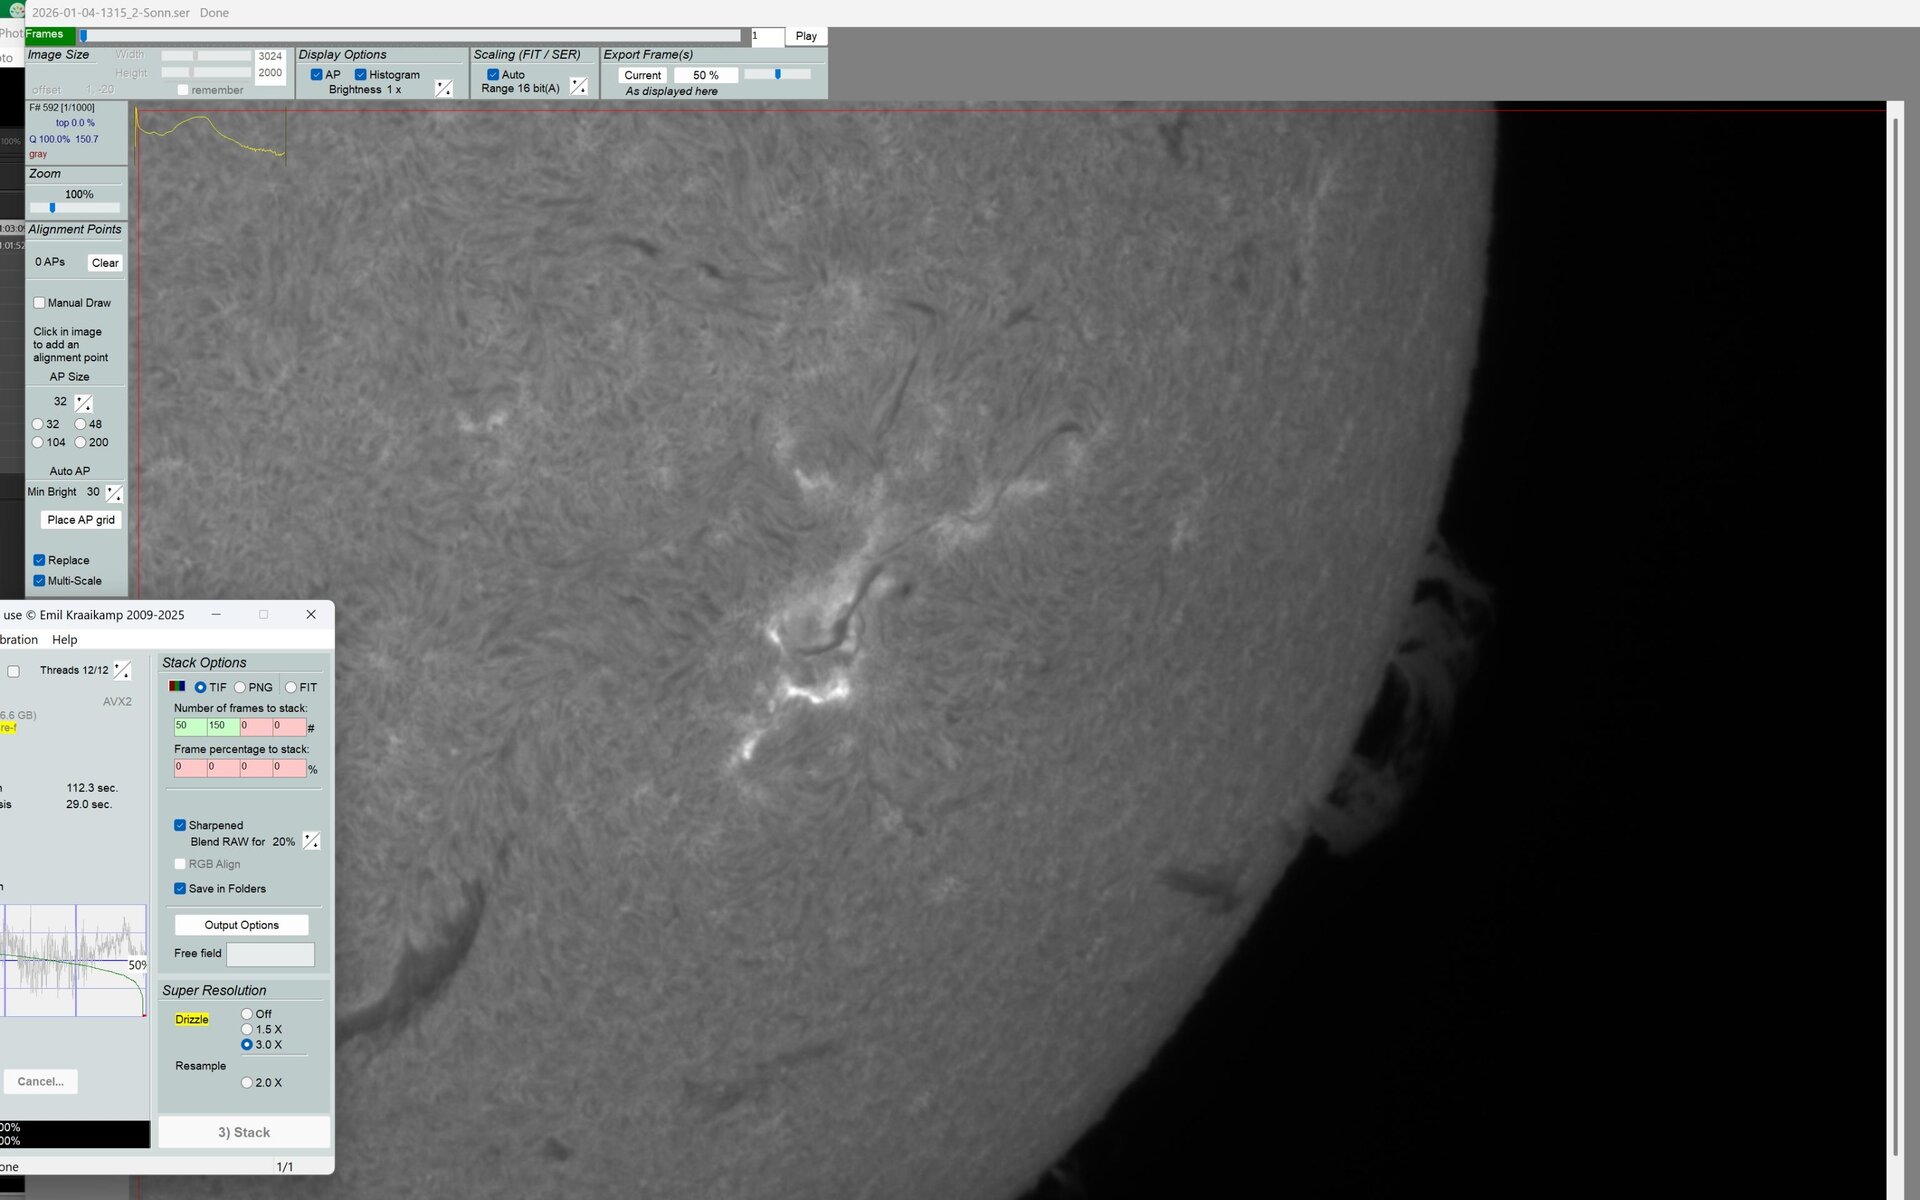Tick the unlabeled checkbox left of Threads

[x=14, y=672]
